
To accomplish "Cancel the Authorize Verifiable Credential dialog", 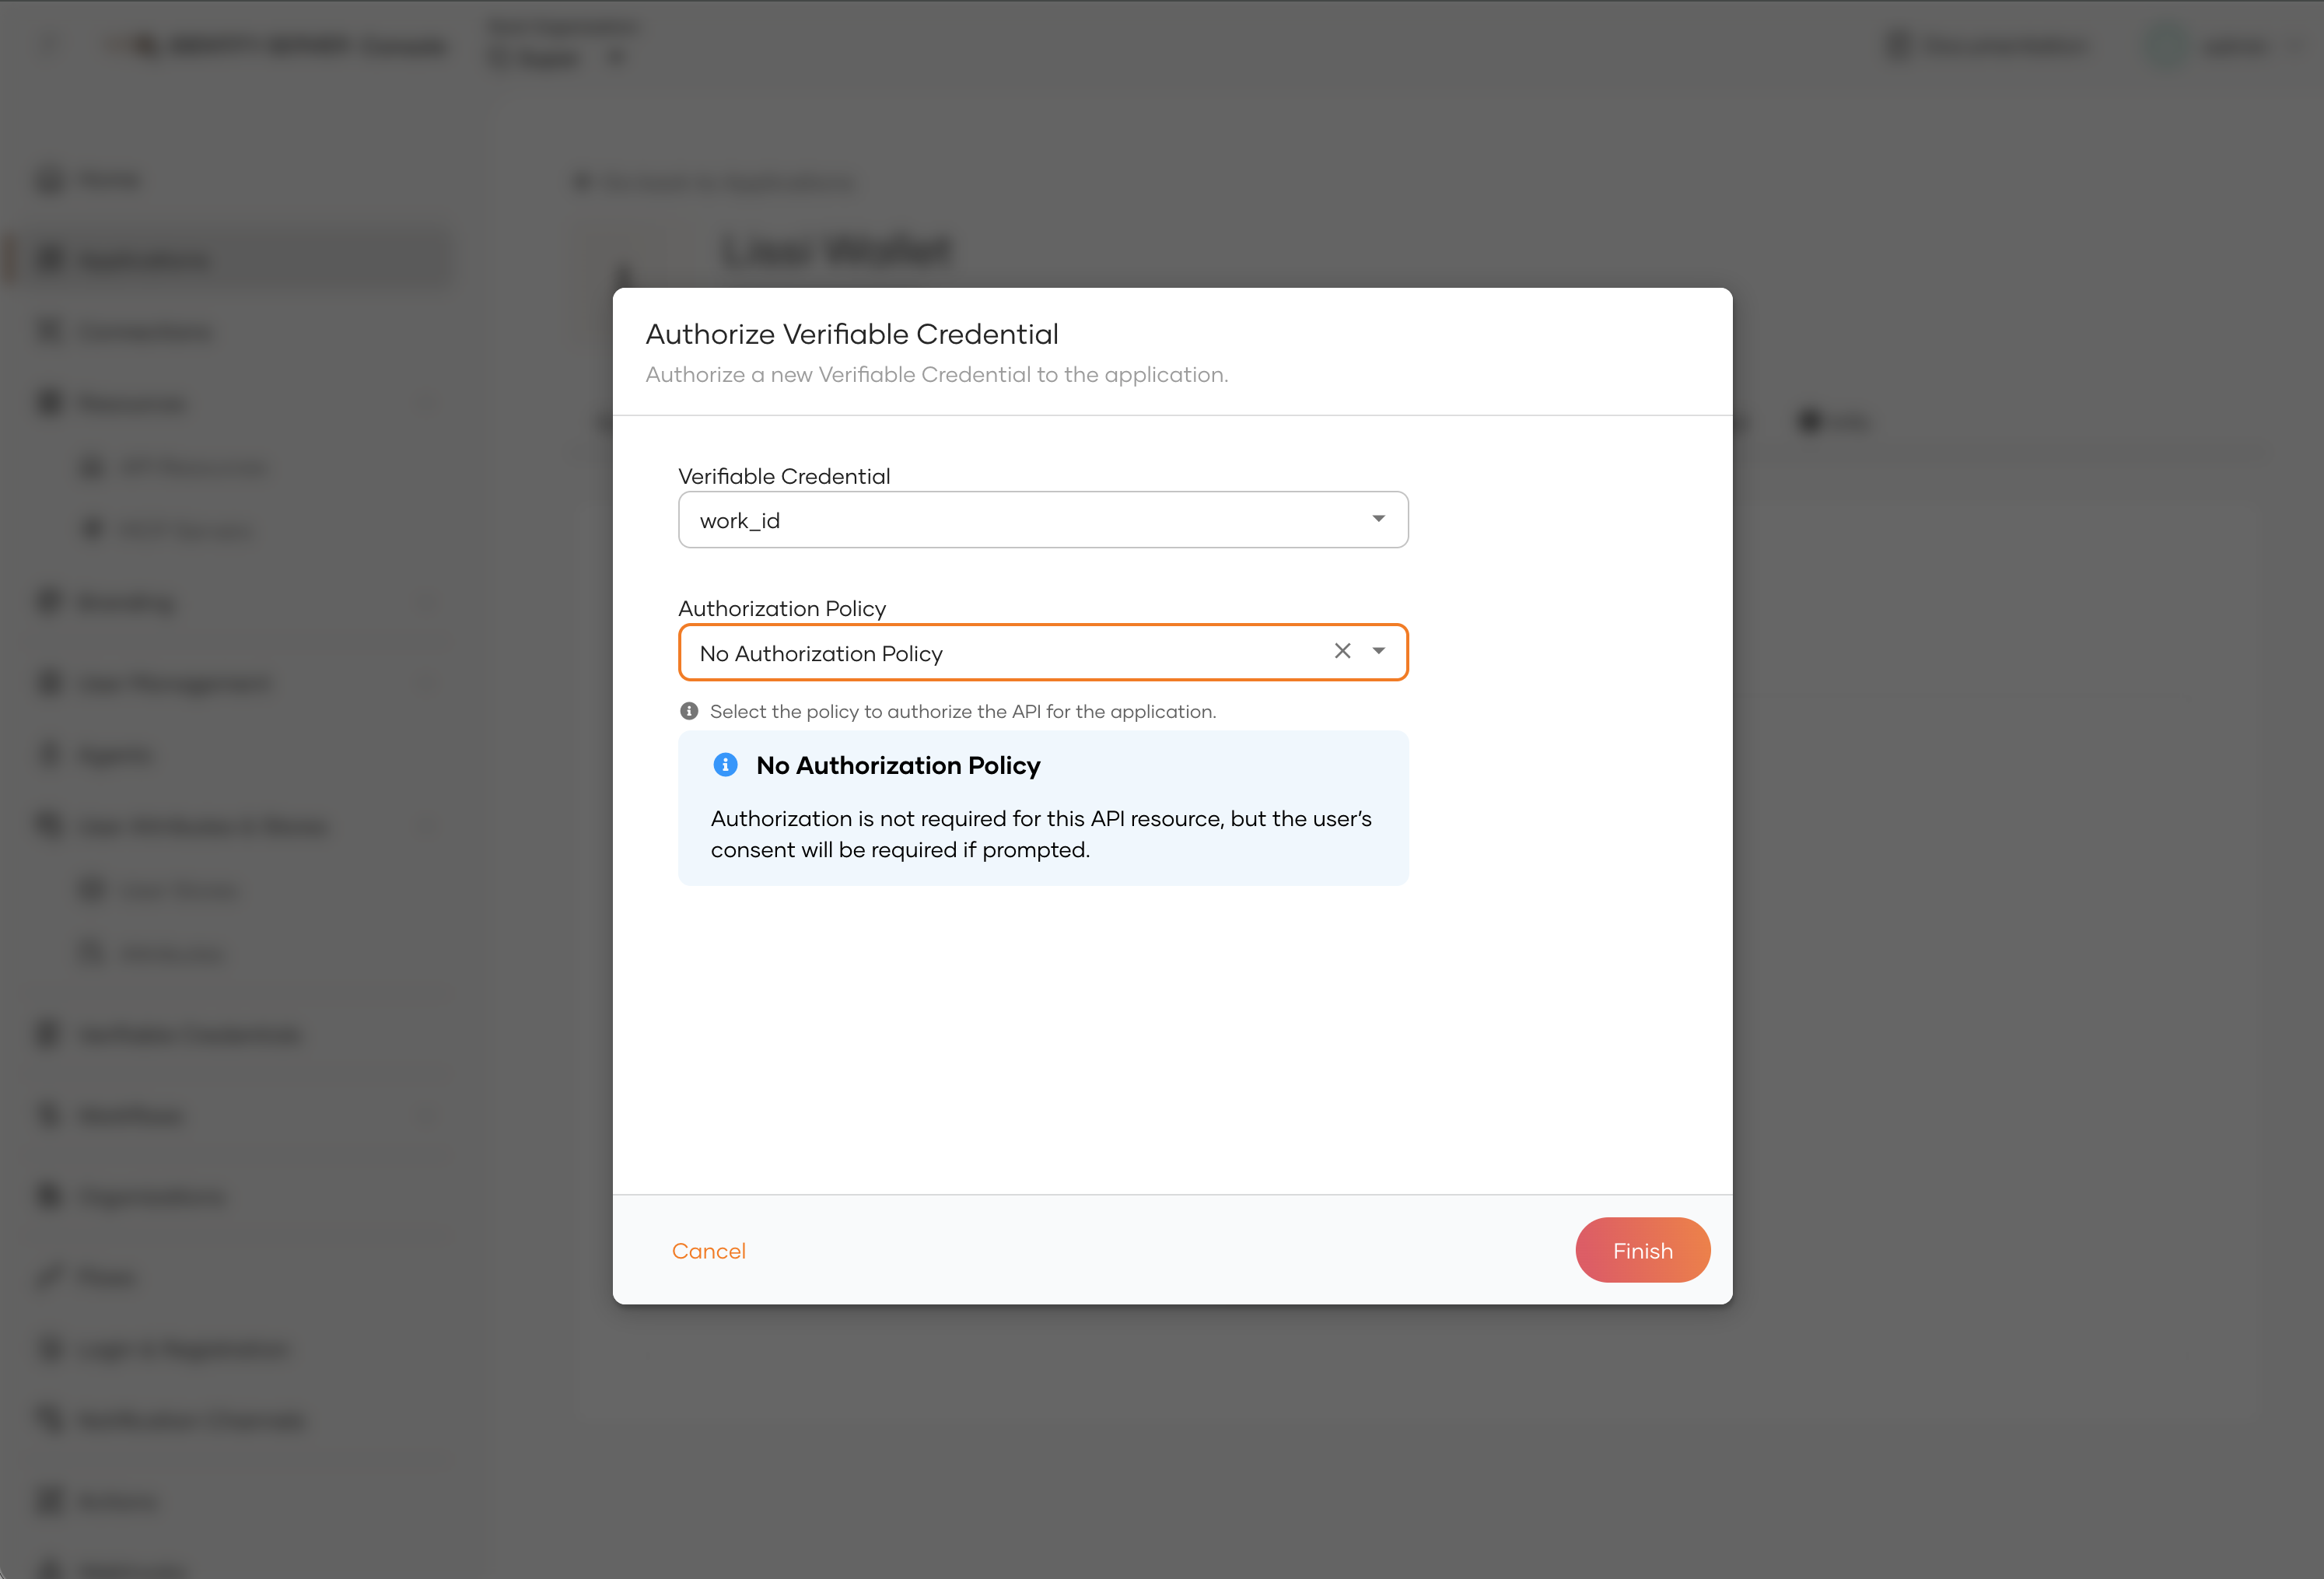I will click(709, 1251).
